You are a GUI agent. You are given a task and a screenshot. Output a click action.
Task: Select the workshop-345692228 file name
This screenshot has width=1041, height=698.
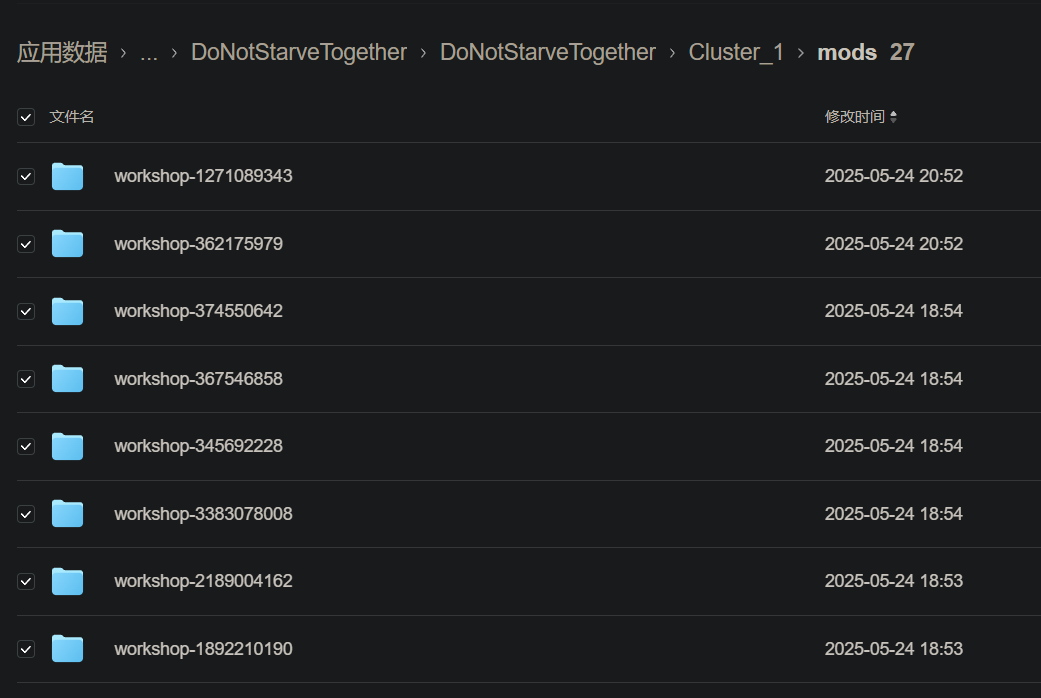coord(199,446)
